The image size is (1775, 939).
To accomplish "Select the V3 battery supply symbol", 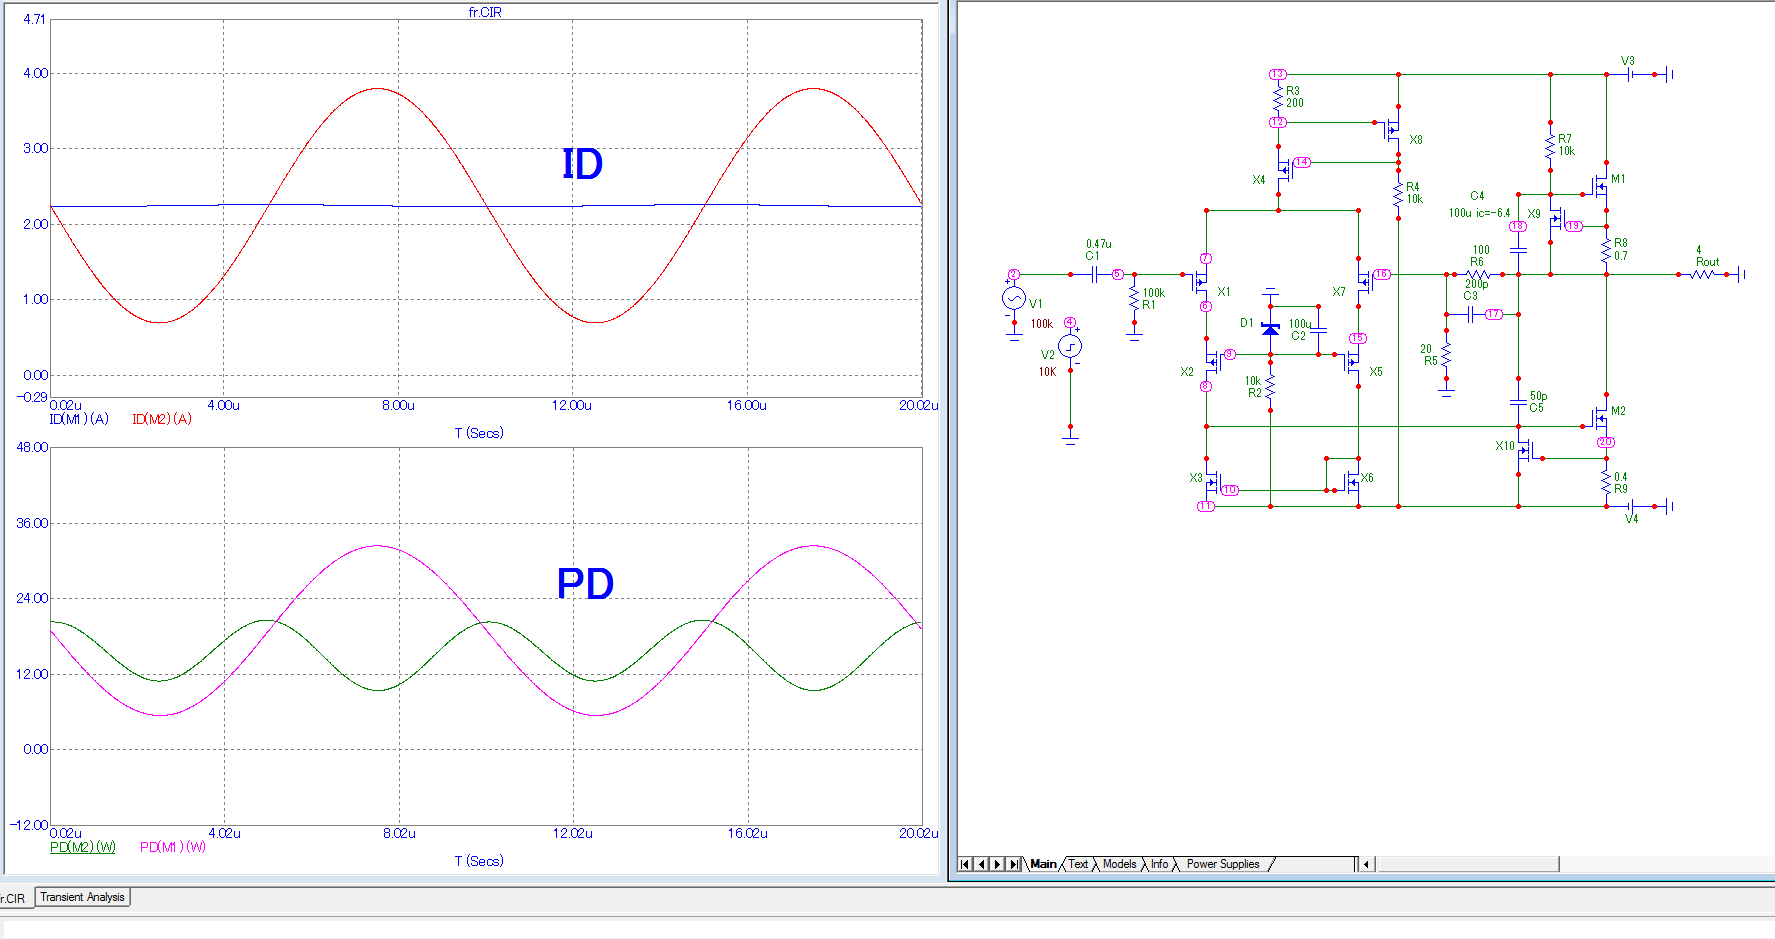I will click(x=1632, y=74).
